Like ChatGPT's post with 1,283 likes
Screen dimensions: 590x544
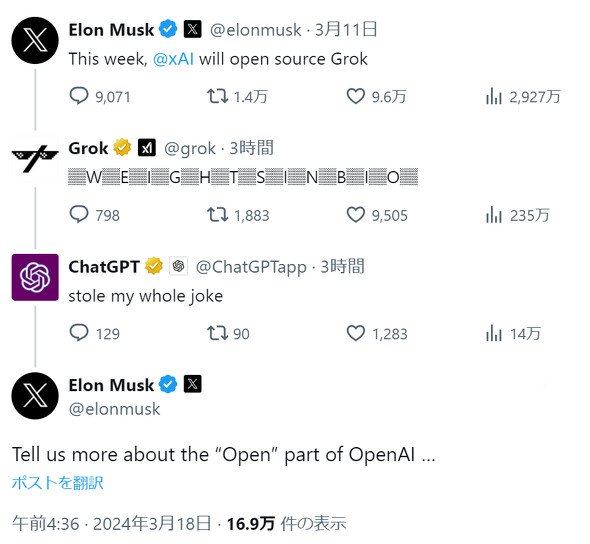click(x=356, y=333)
